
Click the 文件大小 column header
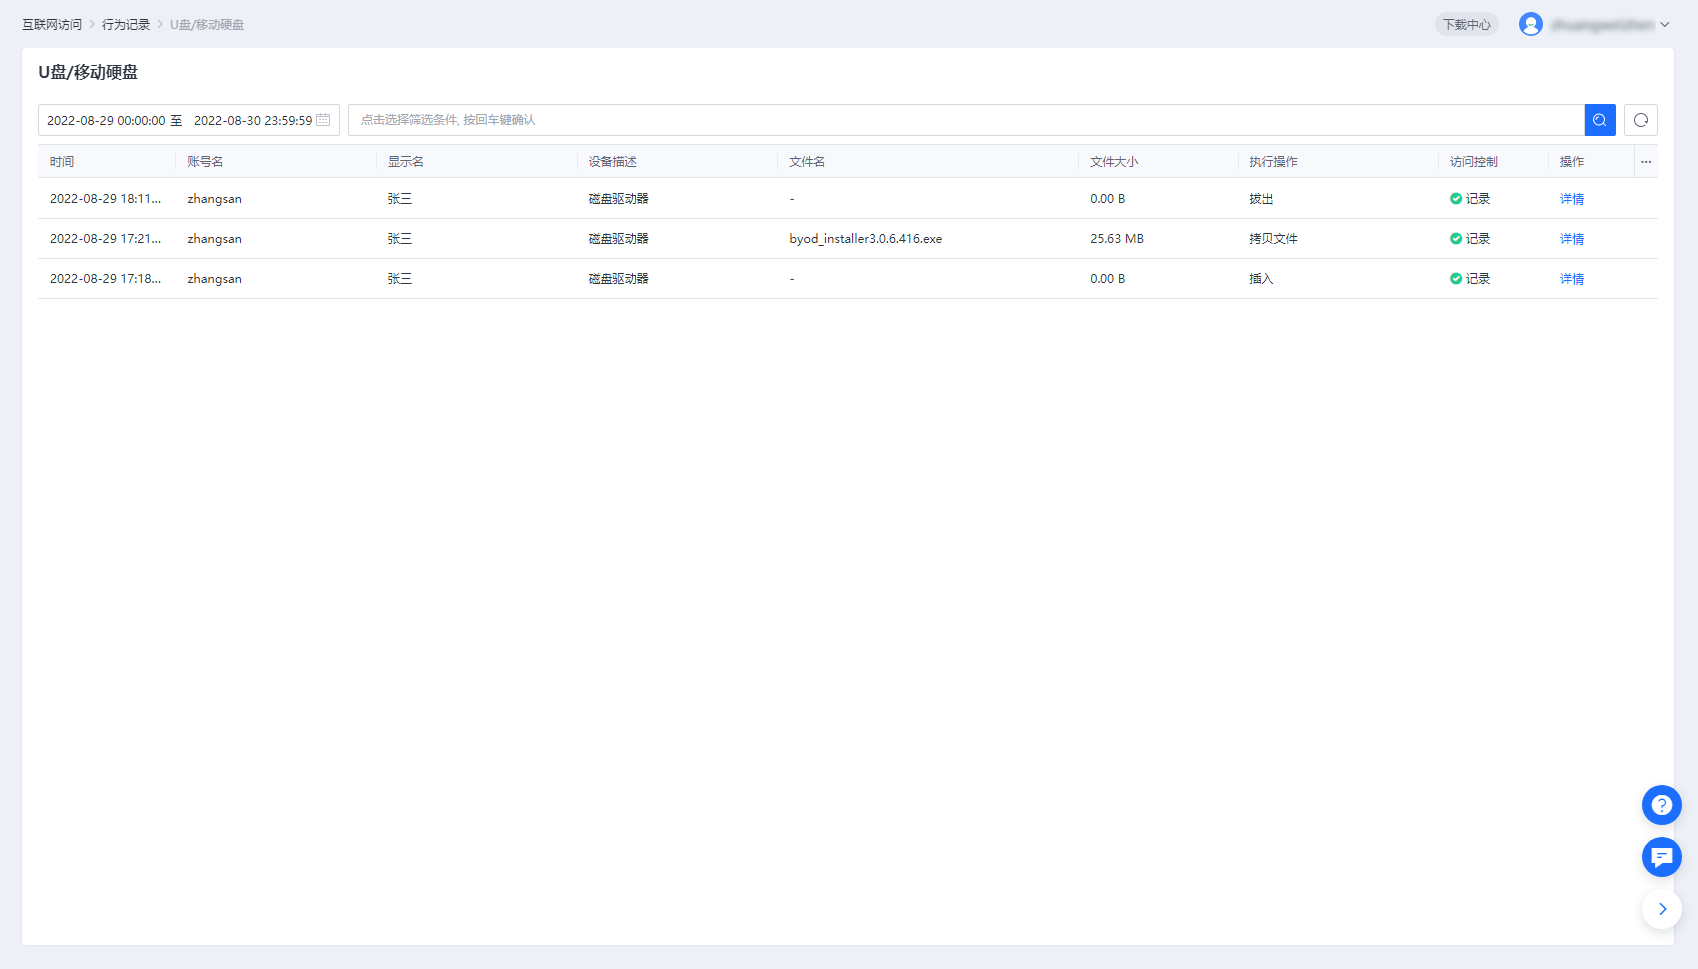(1114, 162)
